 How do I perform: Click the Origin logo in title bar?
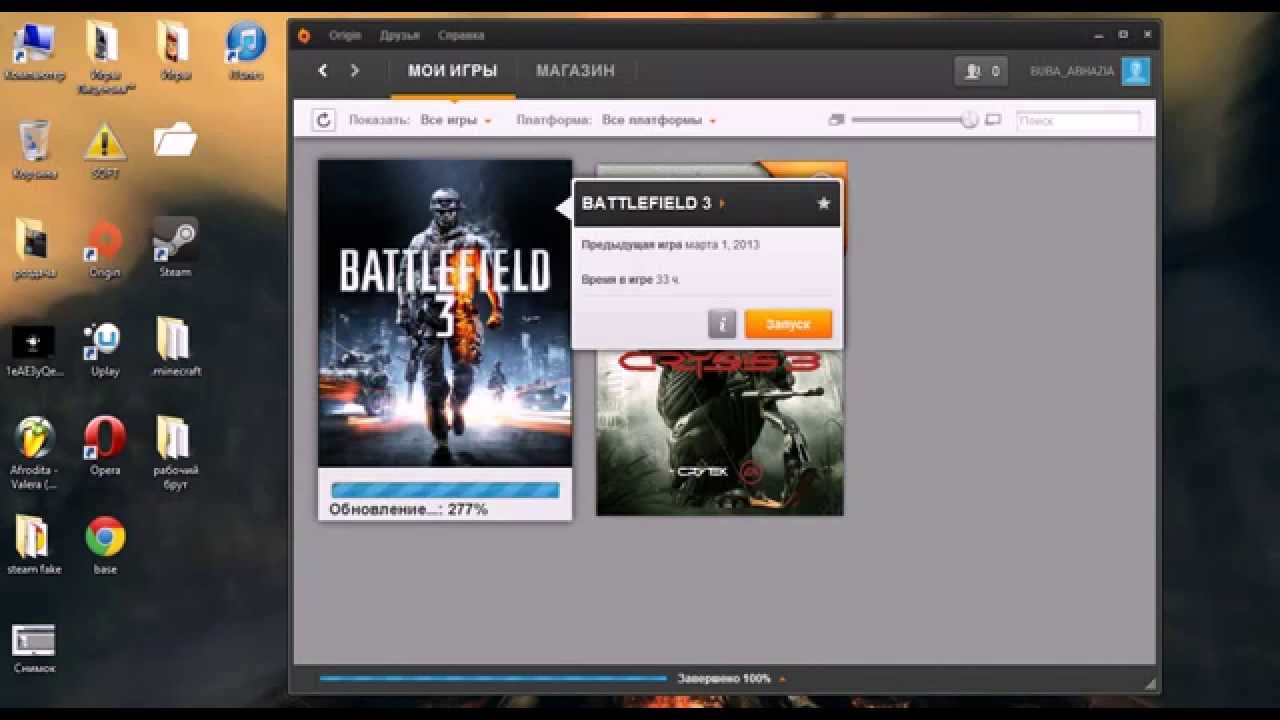coord(304,35)
